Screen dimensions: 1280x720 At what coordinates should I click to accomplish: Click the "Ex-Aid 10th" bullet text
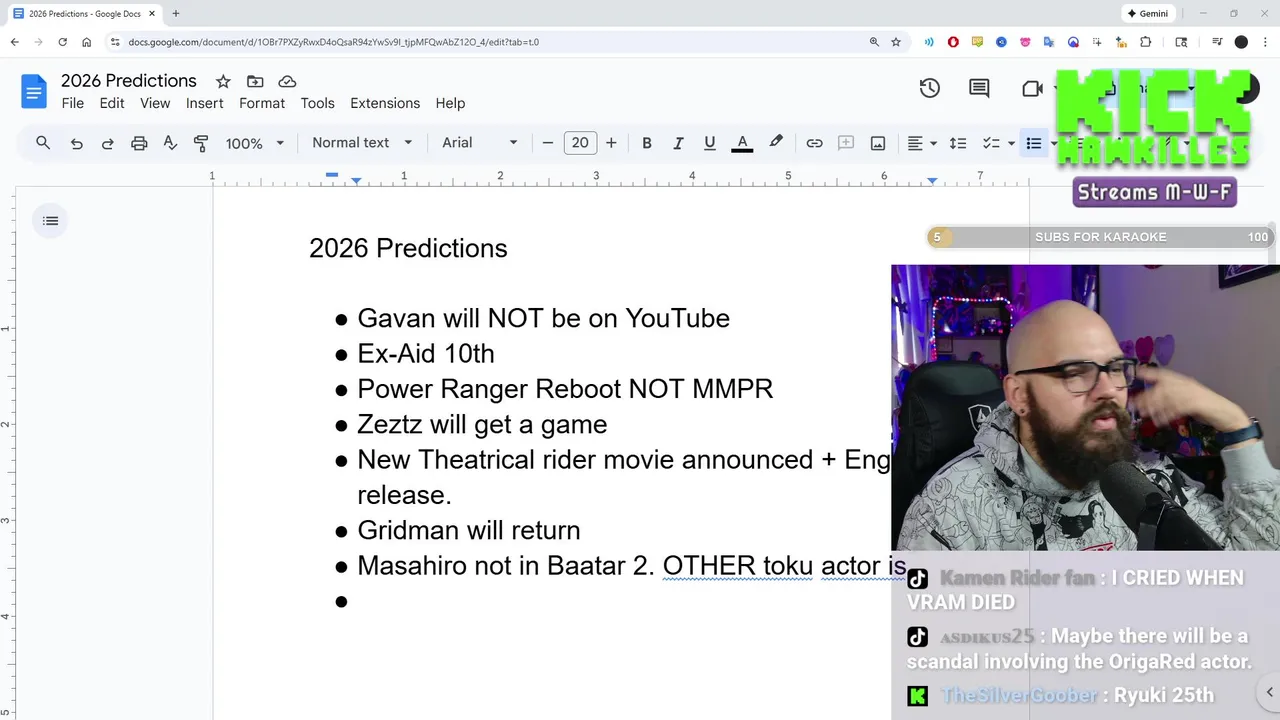click(x=426, y=353)
